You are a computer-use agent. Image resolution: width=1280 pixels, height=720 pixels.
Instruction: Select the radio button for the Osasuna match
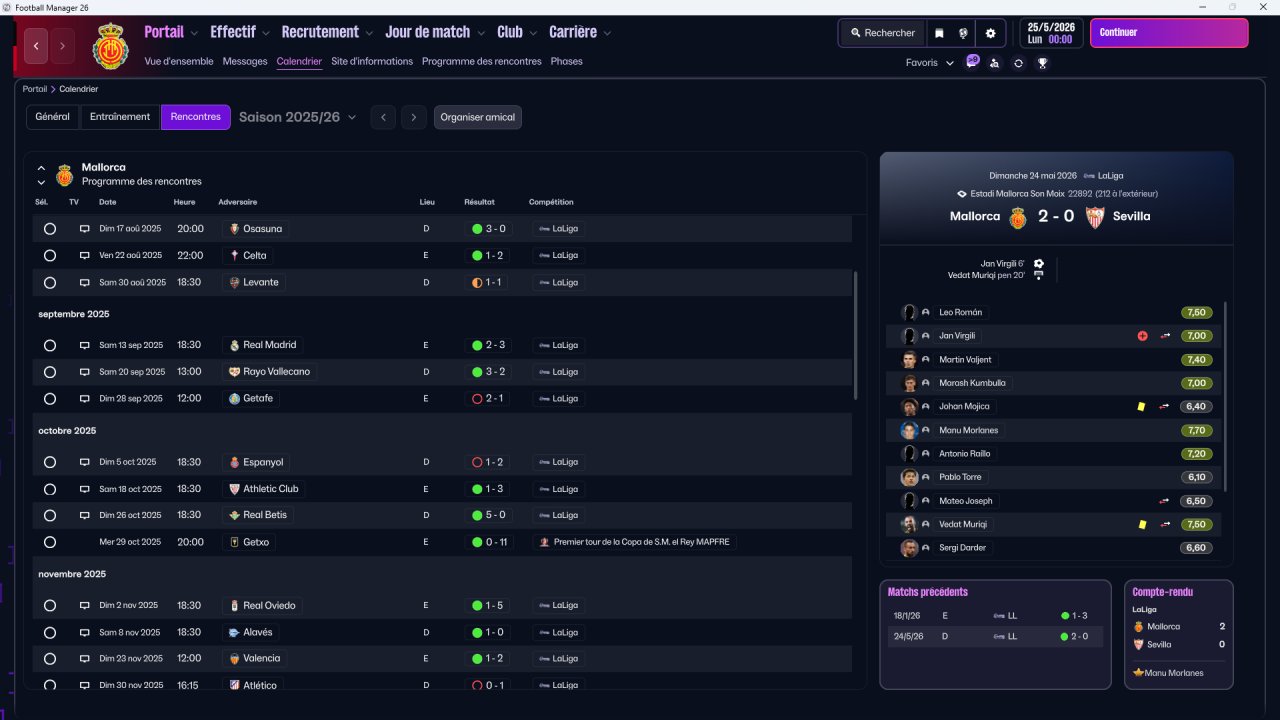click(x=50, y=229)
